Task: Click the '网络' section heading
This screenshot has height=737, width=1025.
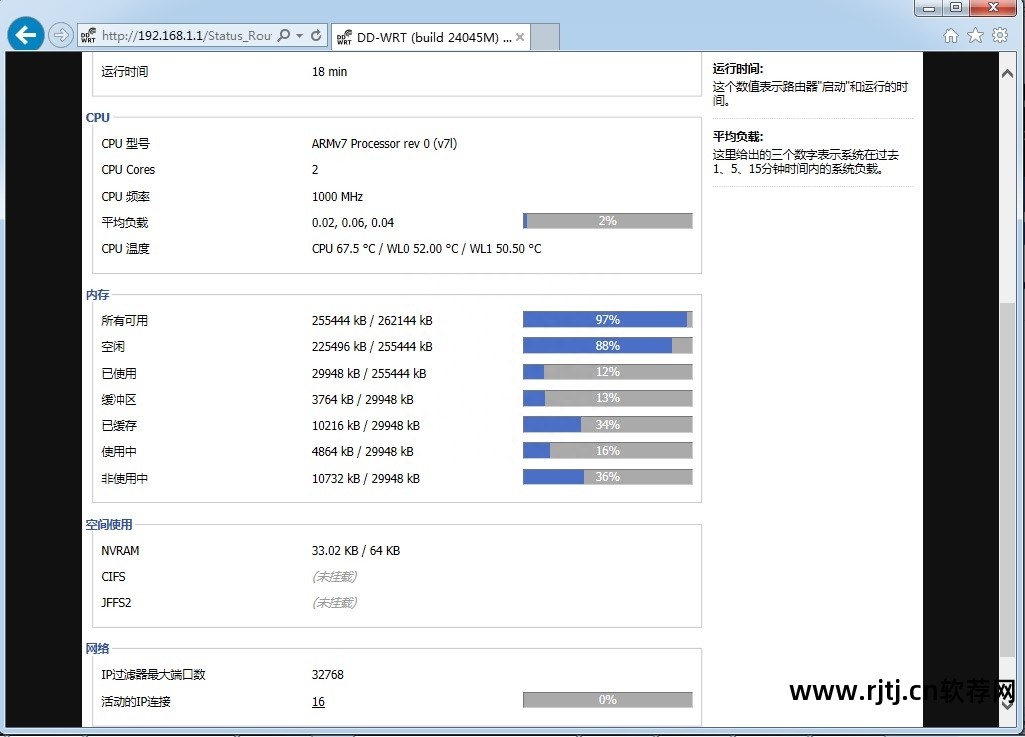Action: pos(97,649)
